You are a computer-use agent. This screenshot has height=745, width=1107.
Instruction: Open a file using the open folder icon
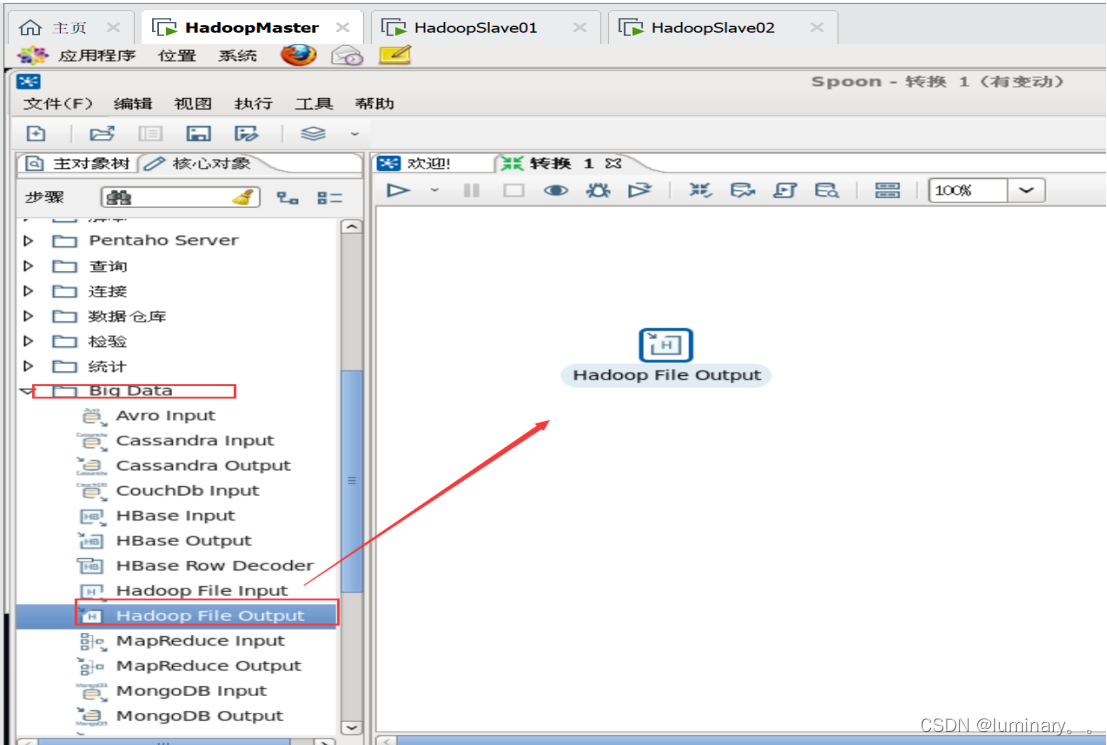[102, 133]
